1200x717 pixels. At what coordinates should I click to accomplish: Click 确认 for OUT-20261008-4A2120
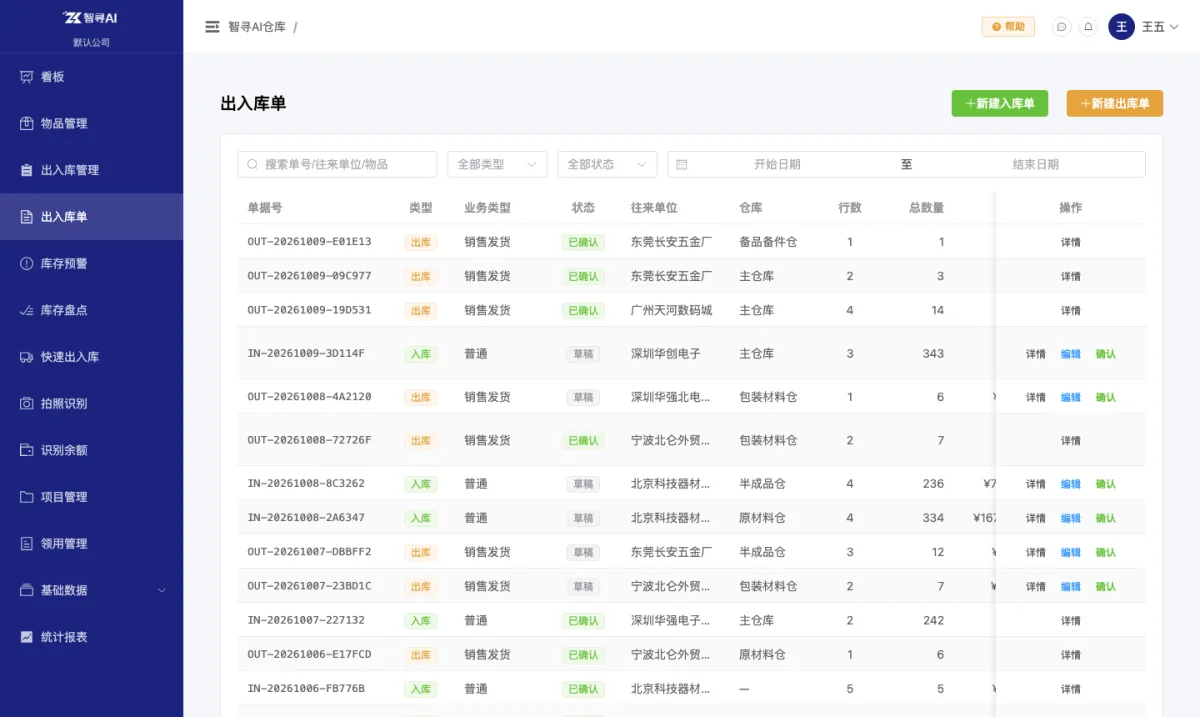click(1106, 397)
